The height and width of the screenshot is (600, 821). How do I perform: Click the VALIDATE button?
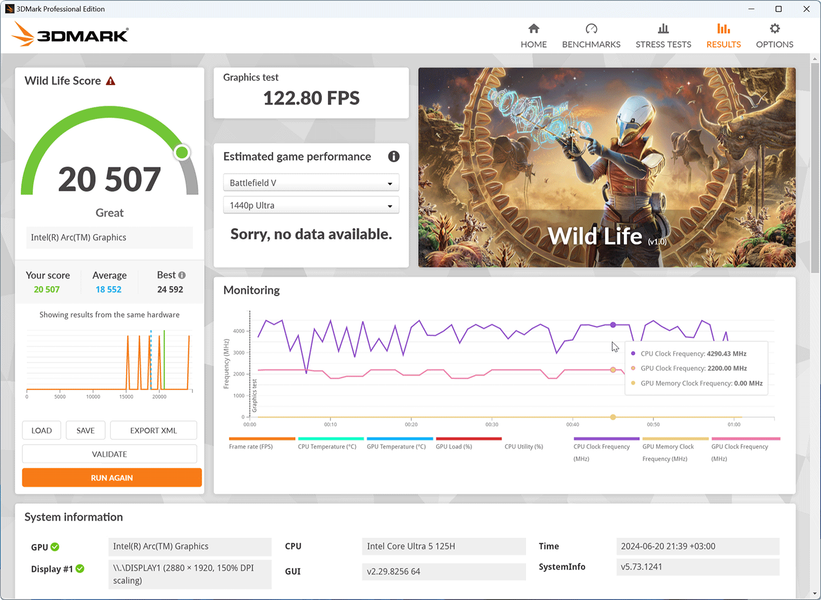[109, 454]
